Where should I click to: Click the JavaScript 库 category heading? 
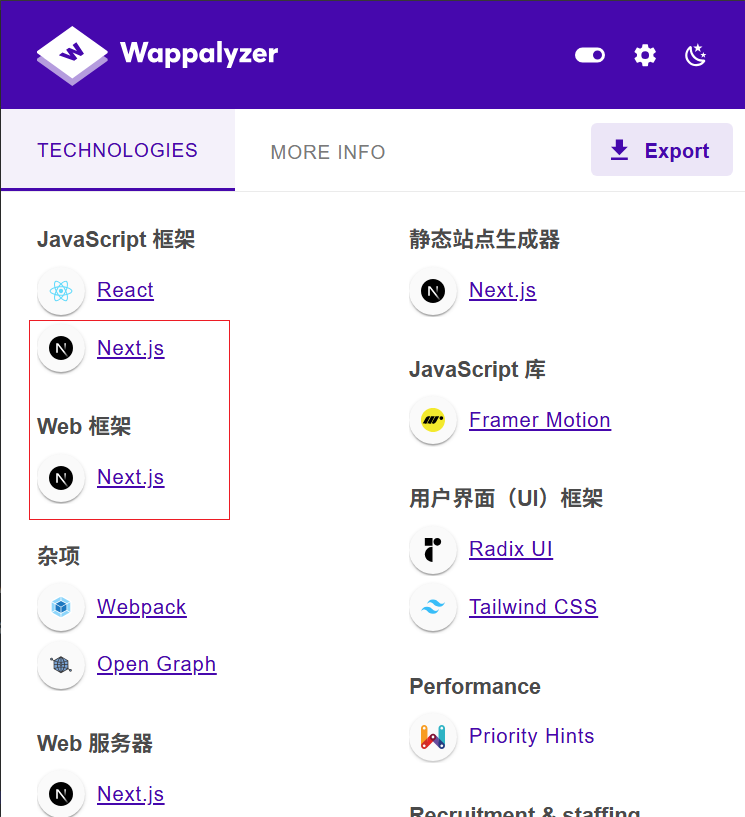click(x=477, y=369)
